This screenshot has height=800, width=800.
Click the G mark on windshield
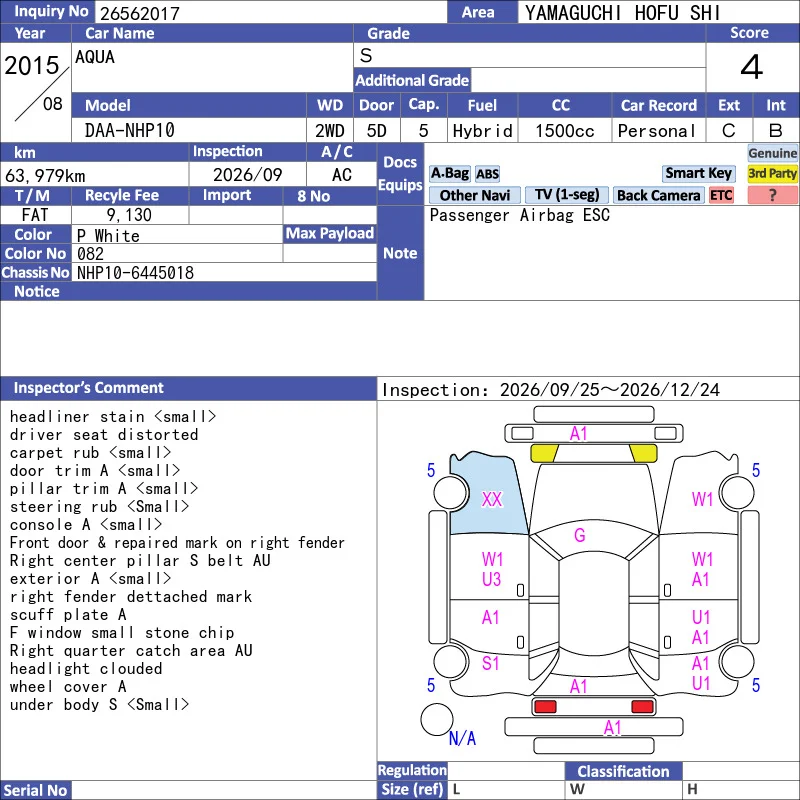pyautogui.click(x=580, y=535)
